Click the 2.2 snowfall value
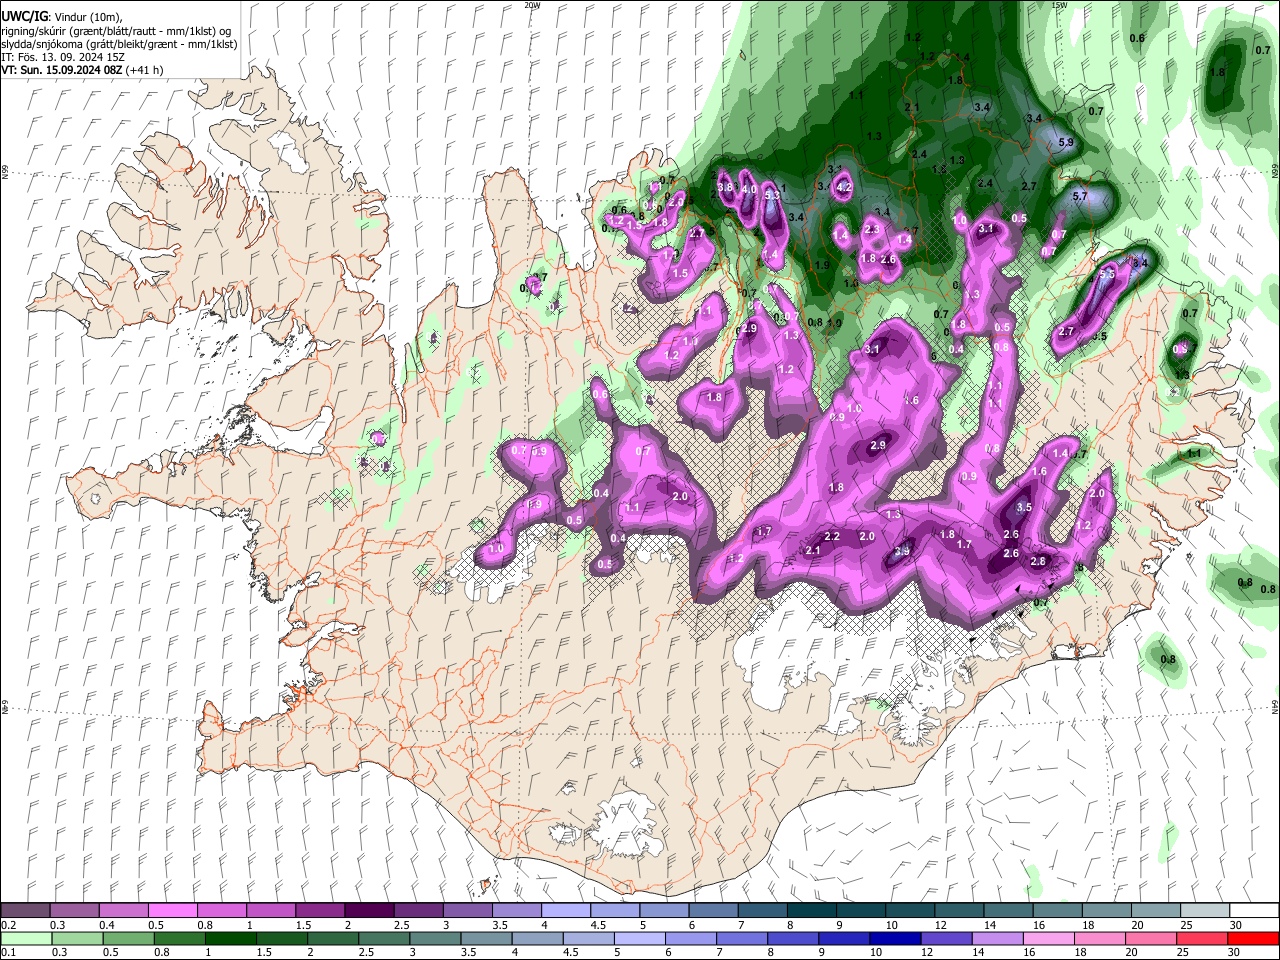The height and width of the screenshot is (960, 1280). click(832, 537)
